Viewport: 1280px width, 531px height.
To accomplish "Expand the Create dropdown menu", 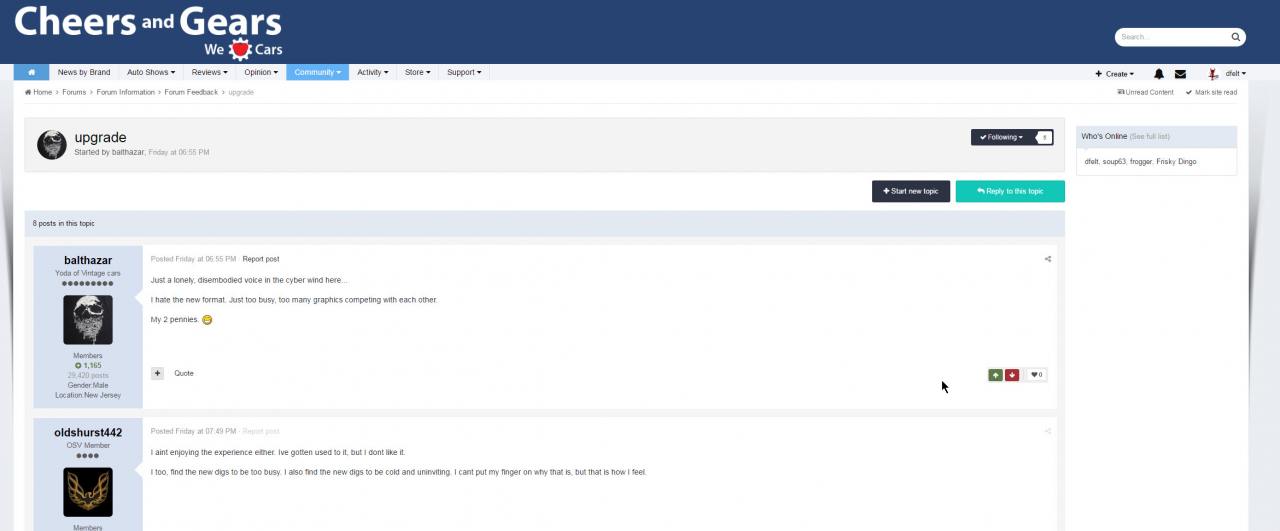I will point(1114,74).
